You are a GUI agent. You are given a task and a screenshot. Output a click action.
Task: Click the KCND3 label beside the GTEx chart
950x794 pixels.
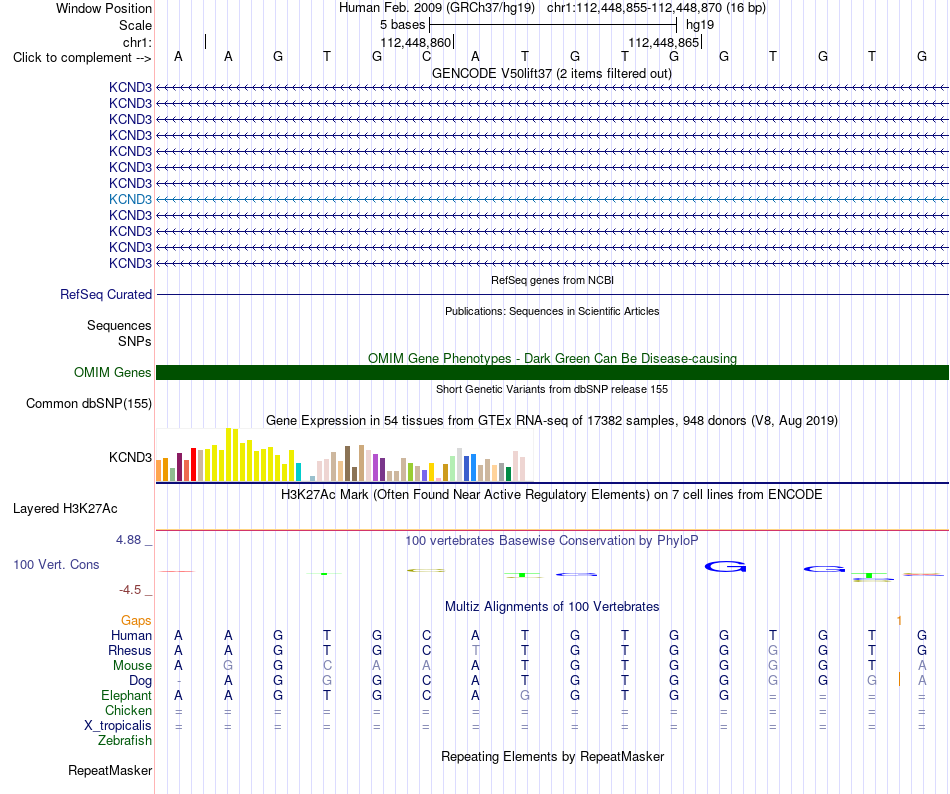[x=130, y=457]
